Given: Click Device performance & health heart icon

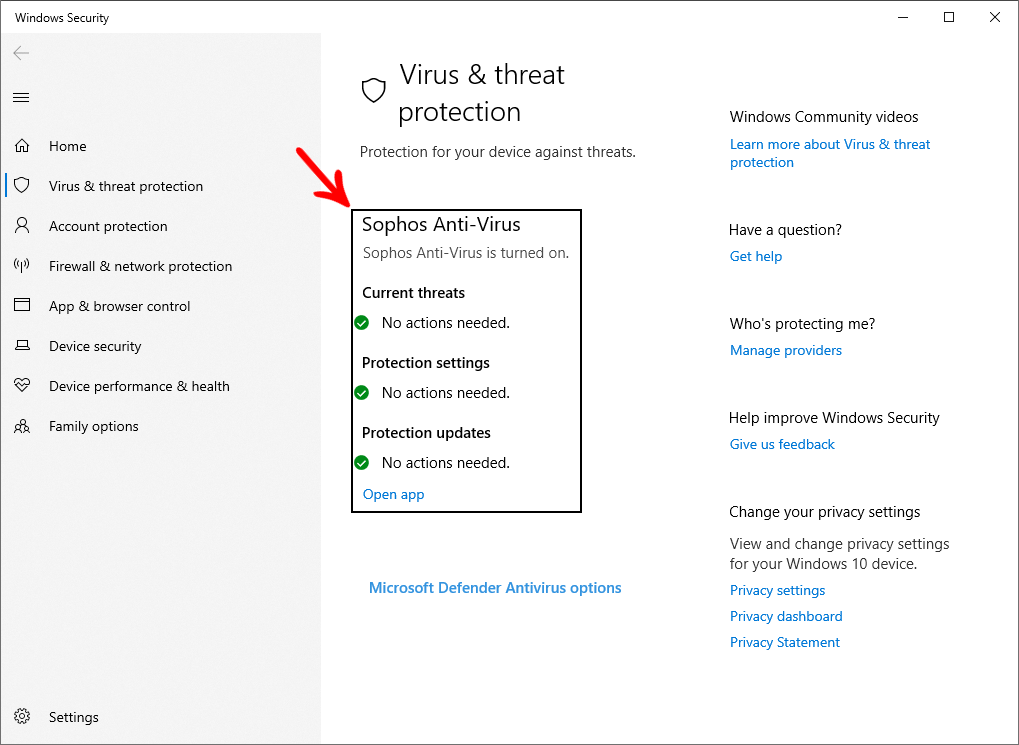Looking at the screenshot, I should [22, 386].
